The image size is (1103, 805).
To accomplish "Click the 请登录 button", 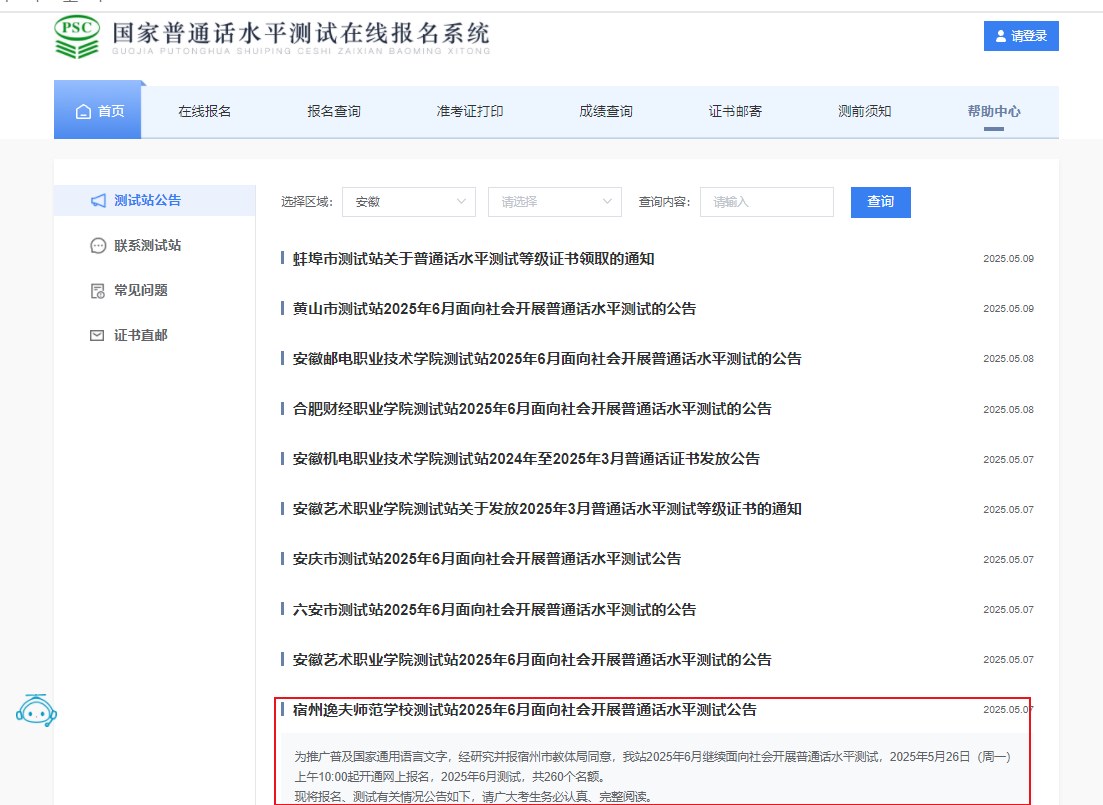I will [x=1021, y=36].
